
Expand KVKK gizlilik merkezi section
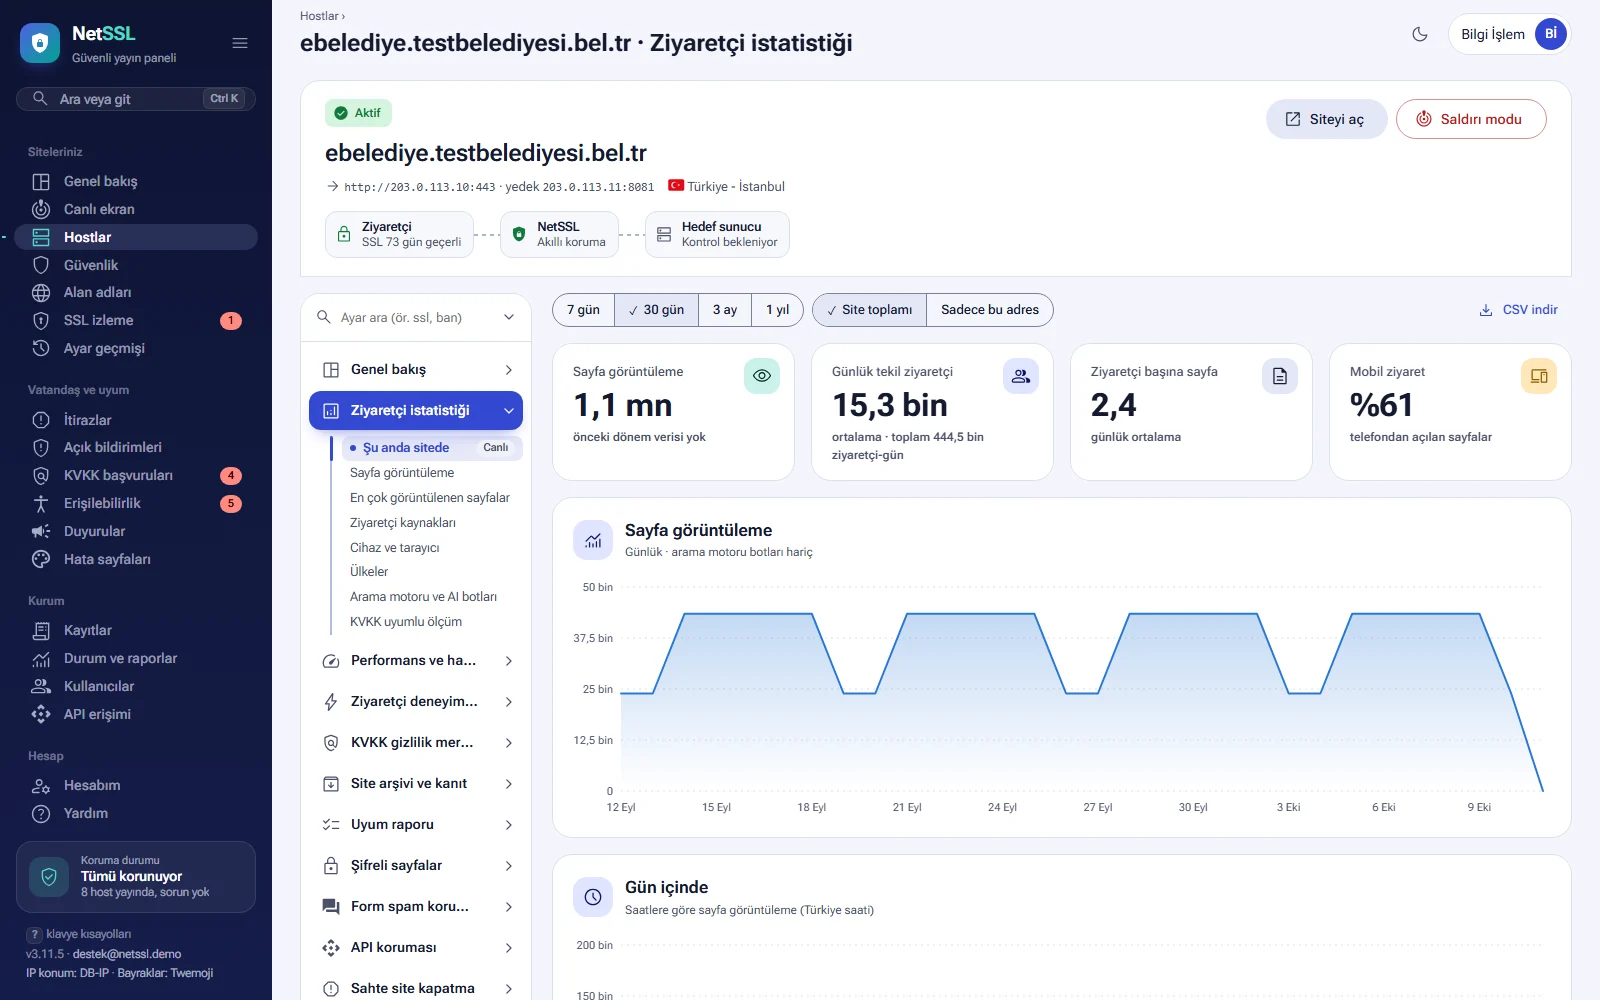tap(416, 743)
